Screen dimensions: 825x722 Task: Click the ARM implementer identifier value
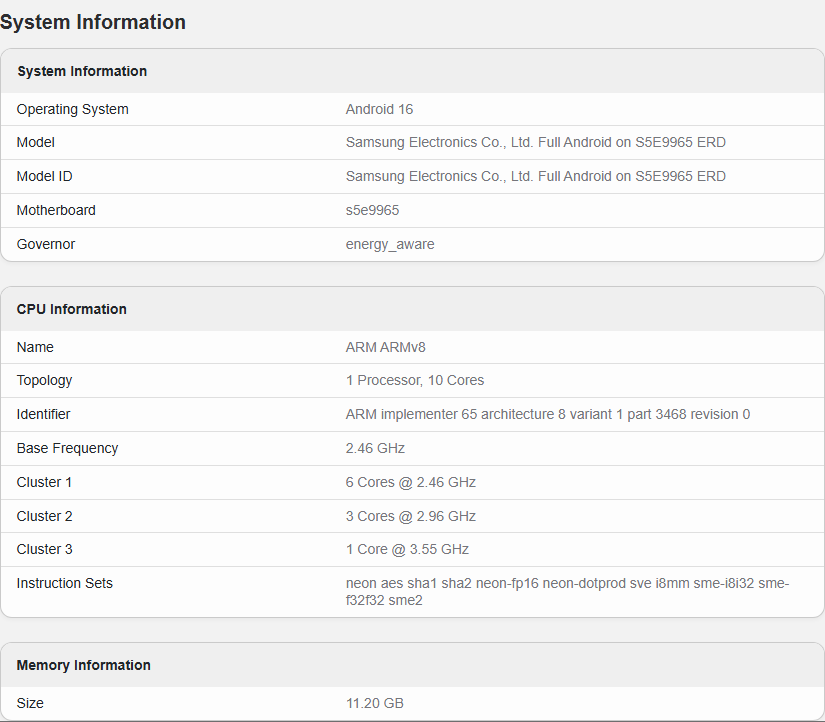tap(547, 414)
